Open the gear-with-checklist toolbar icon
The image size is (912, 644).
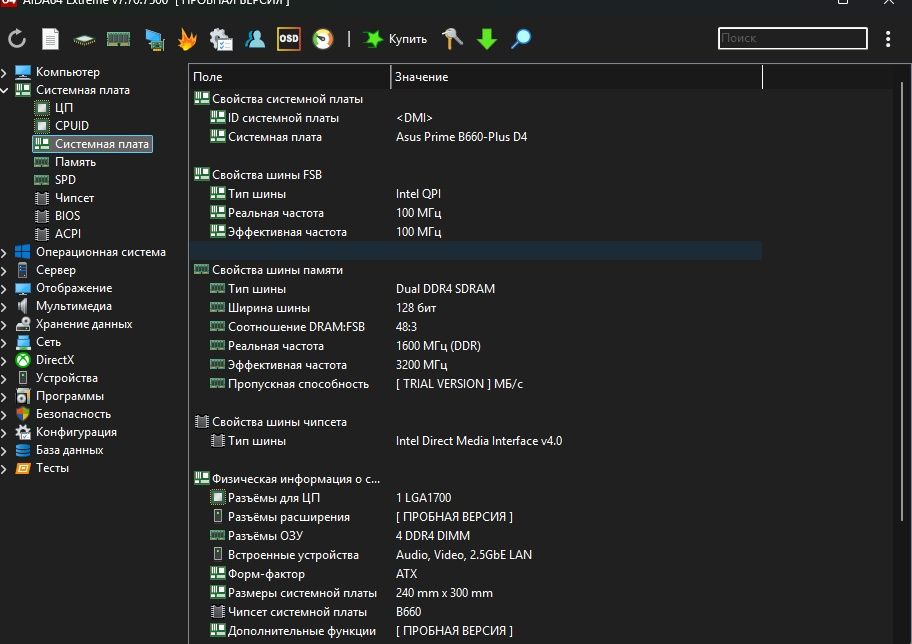coord(221,39)
